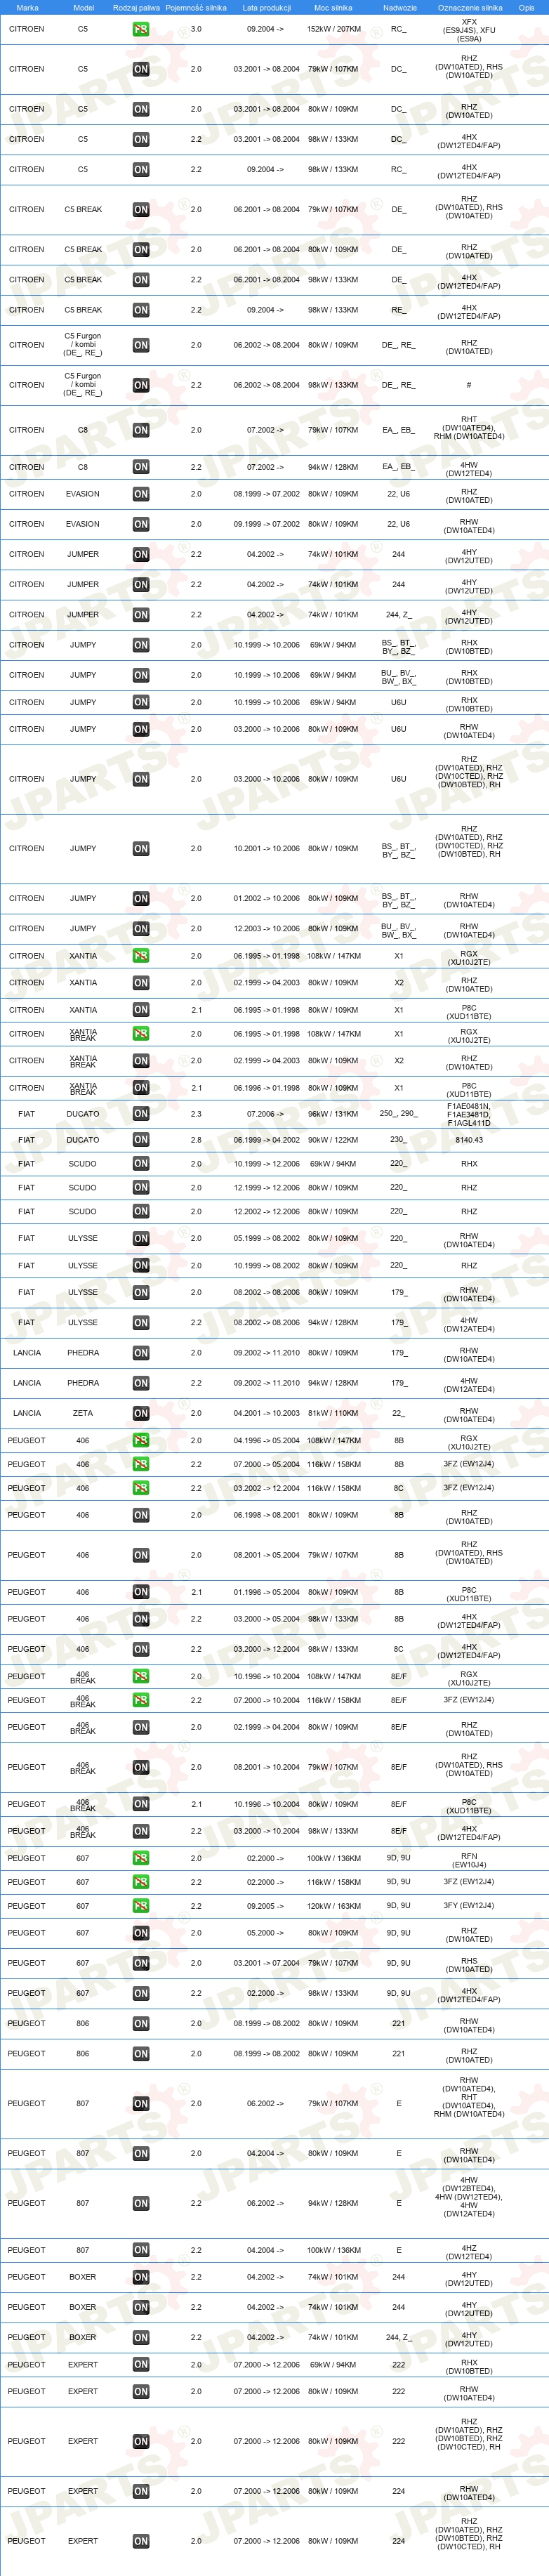Click '07.2006 ->' production years cell
This screenshot has width=549, height=2576.
(x=265, y=1113)
